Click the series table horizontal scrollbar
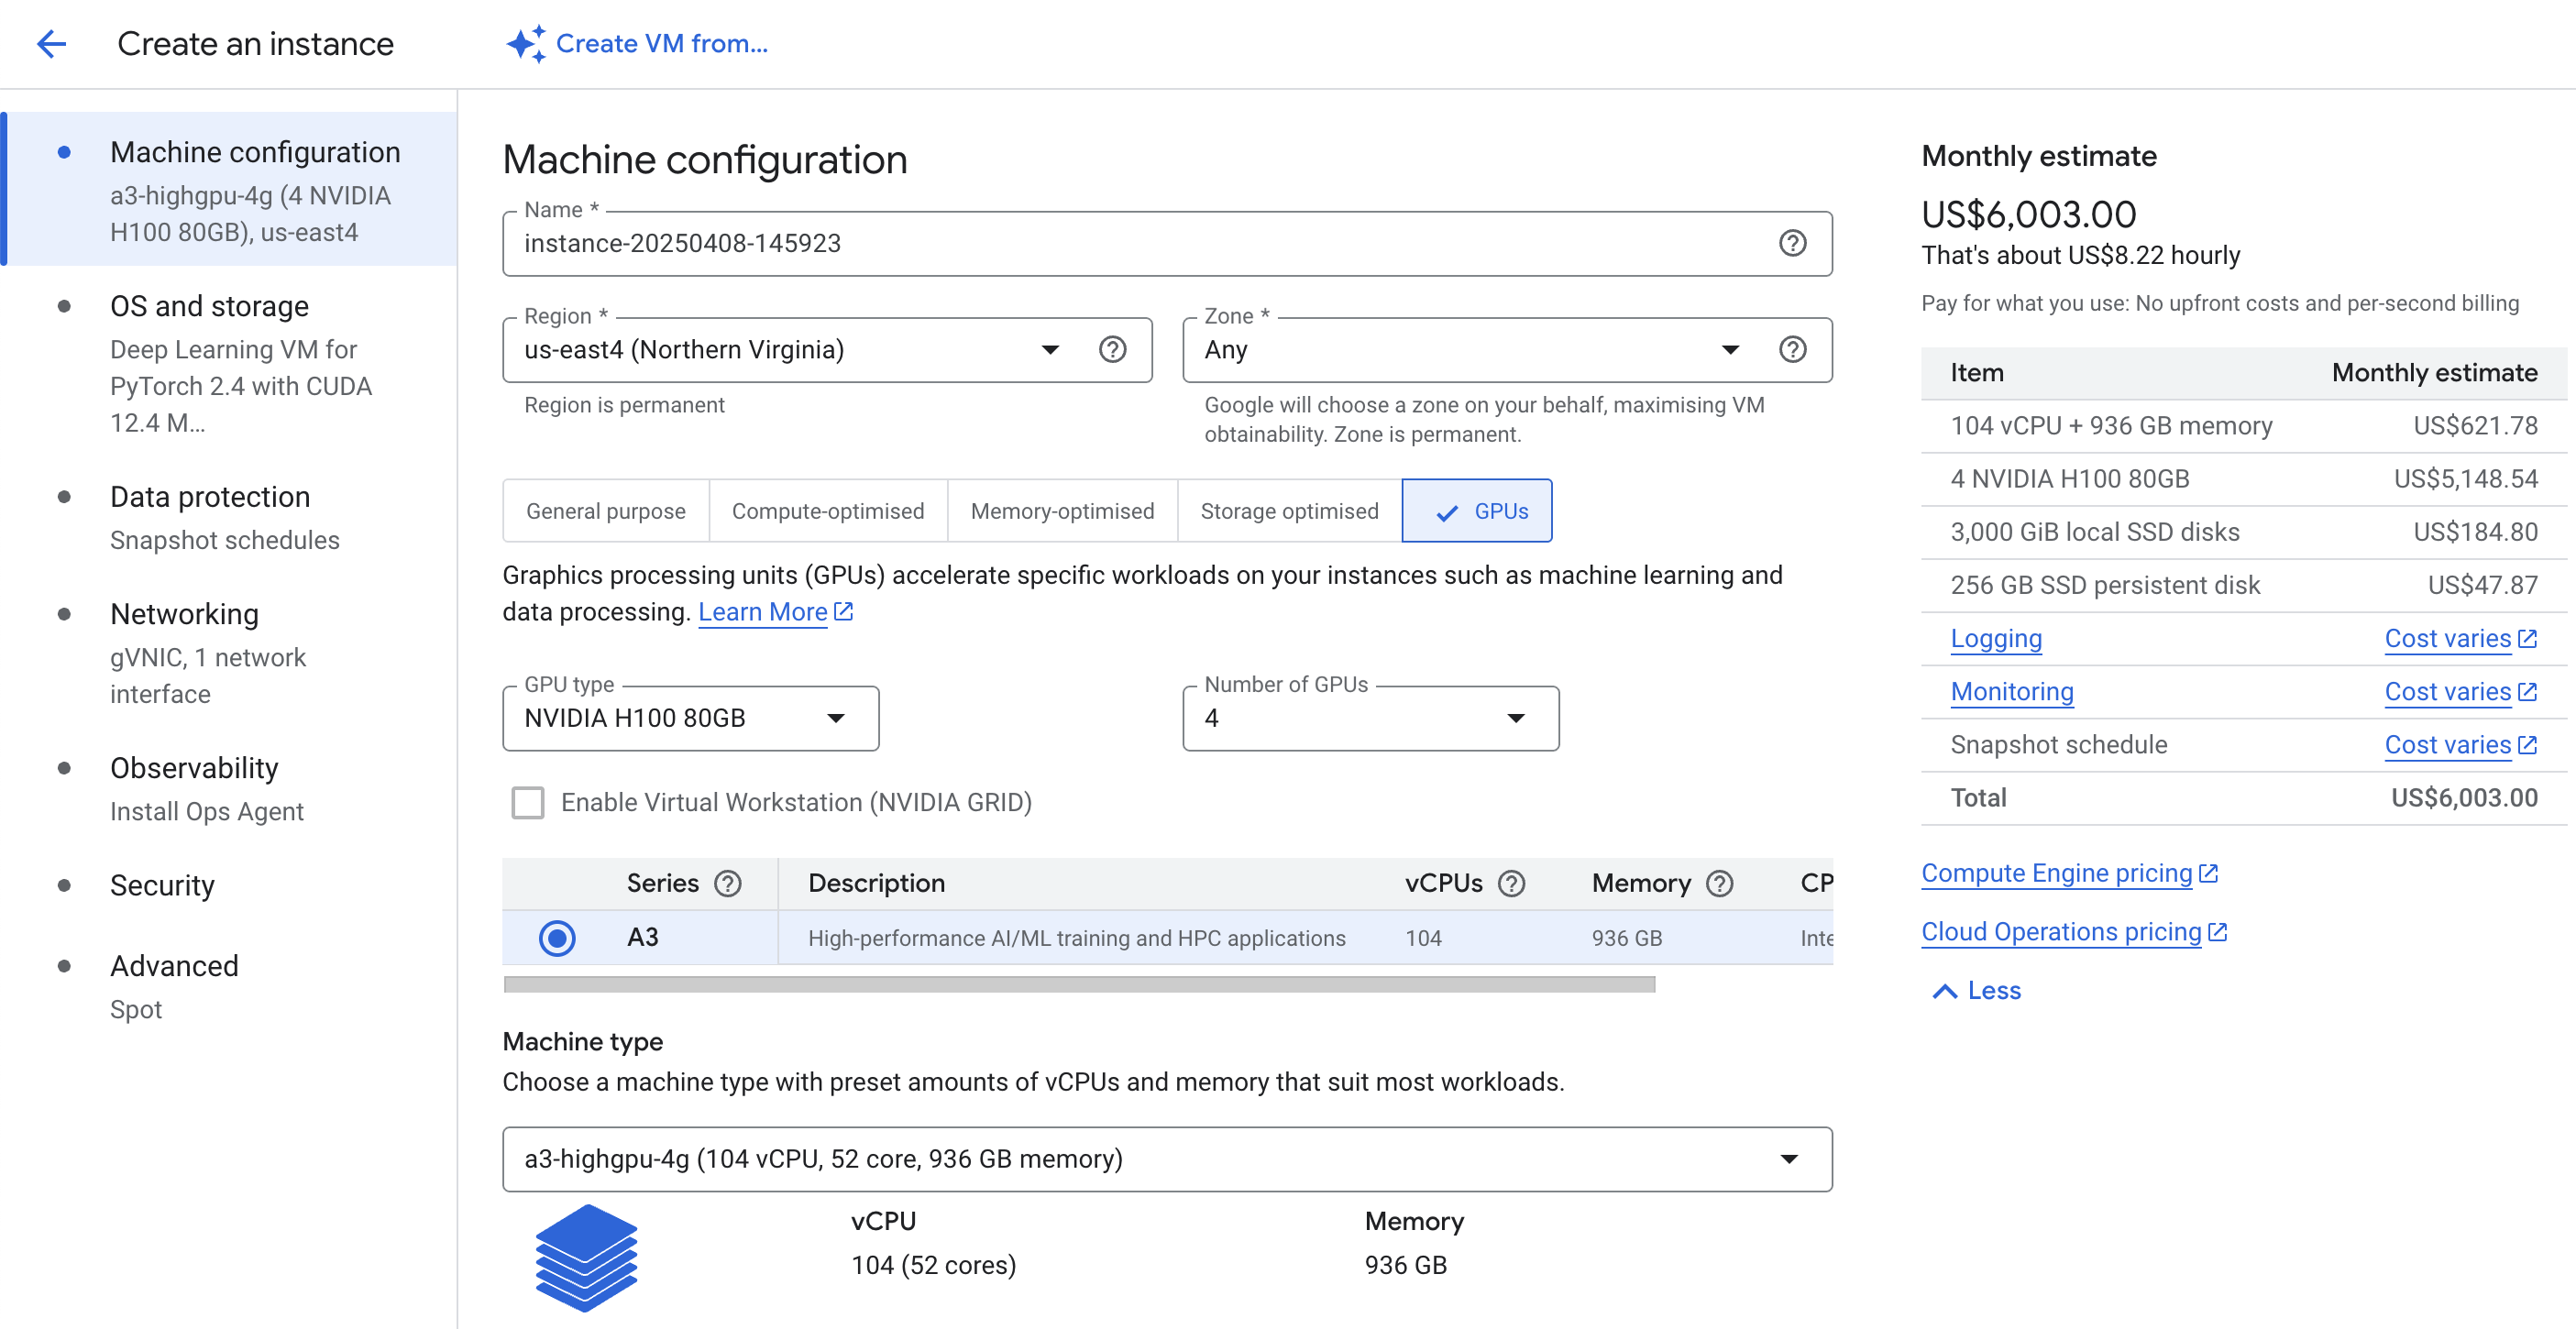 coord(1078,985)
